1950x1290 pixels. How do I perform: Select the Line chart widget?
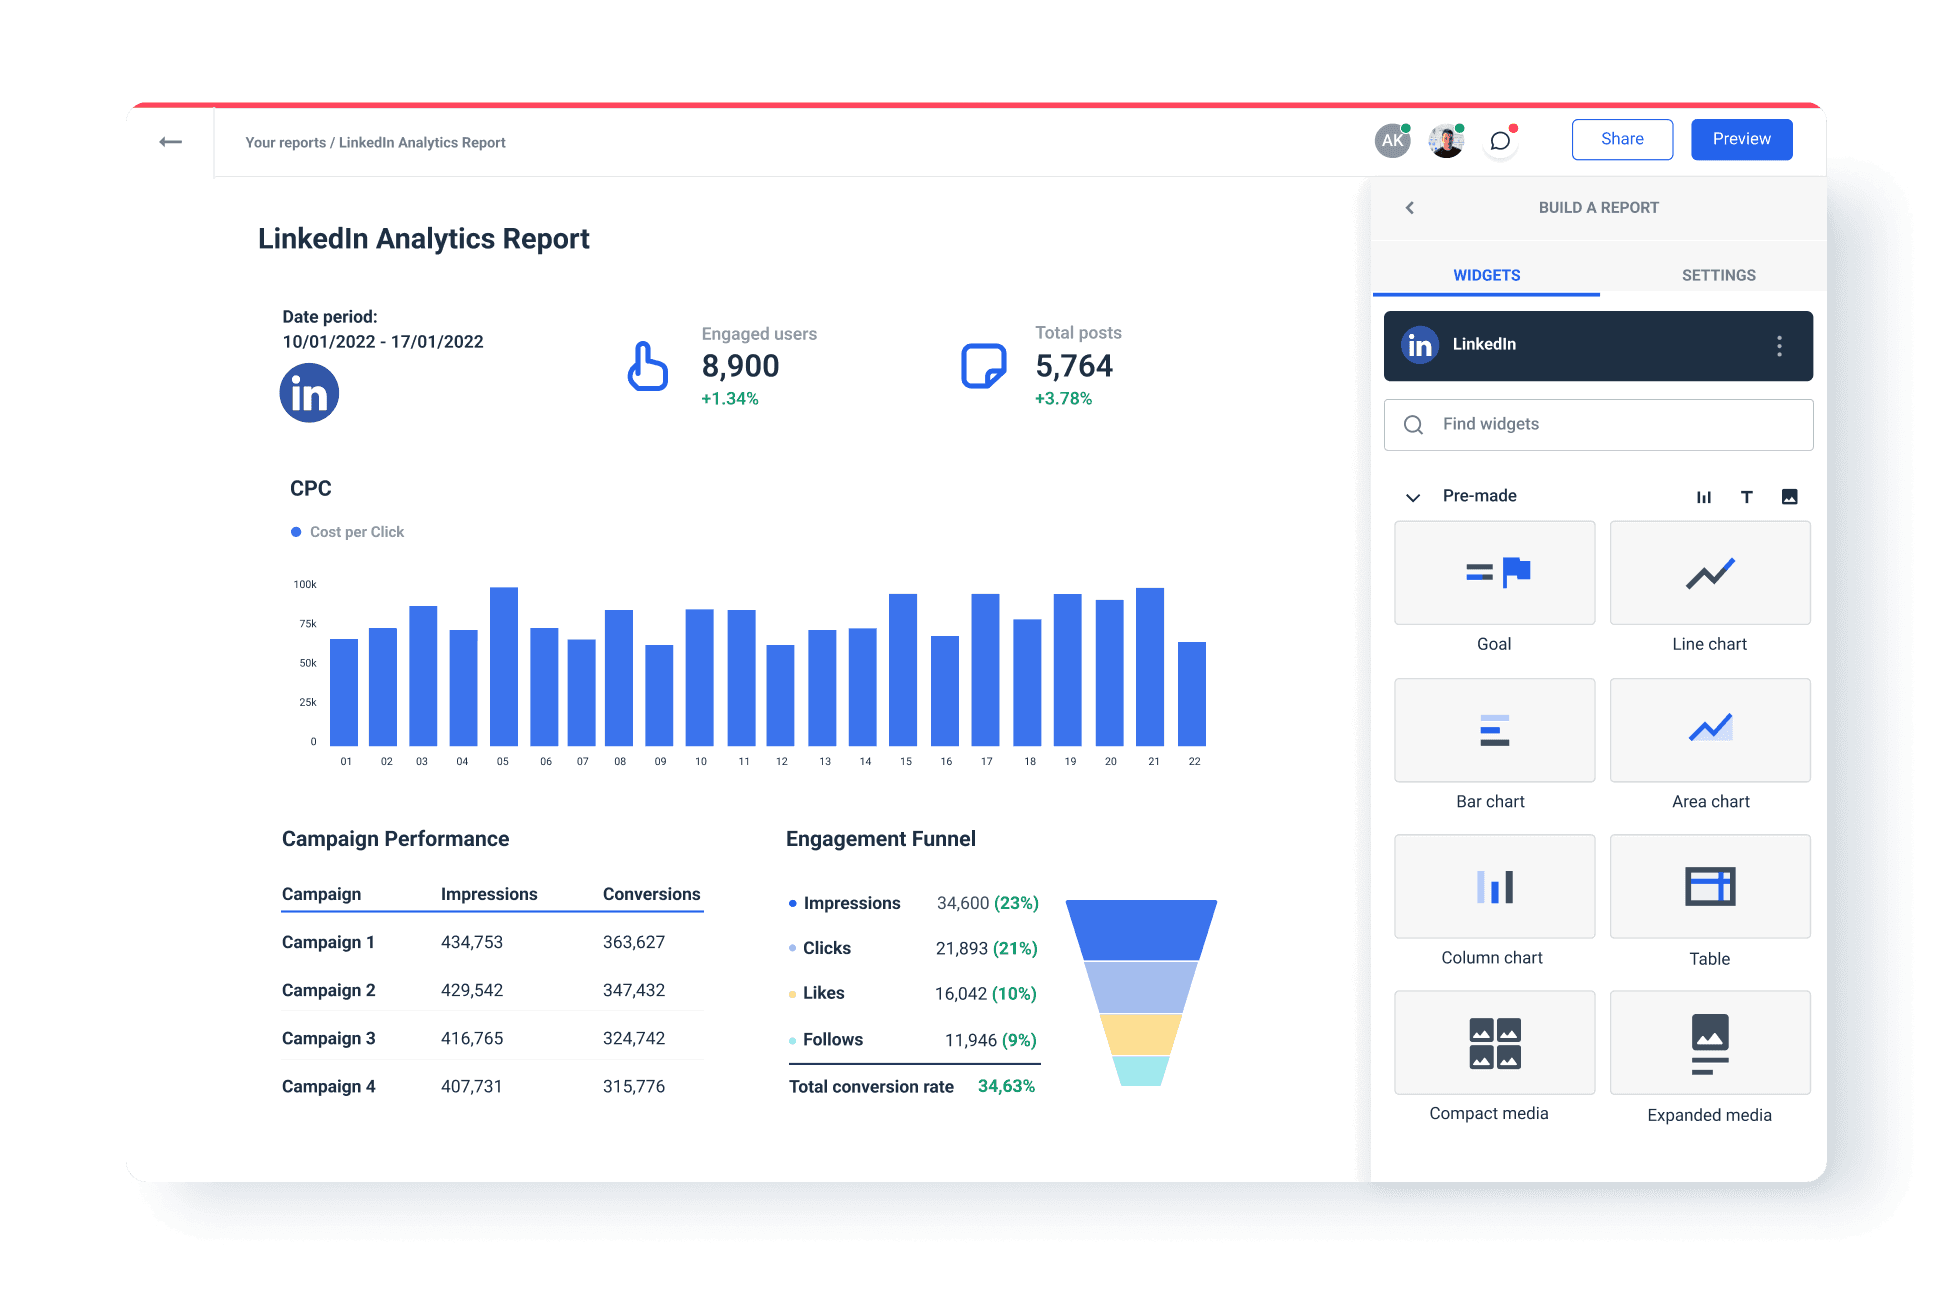point(1710,572)
